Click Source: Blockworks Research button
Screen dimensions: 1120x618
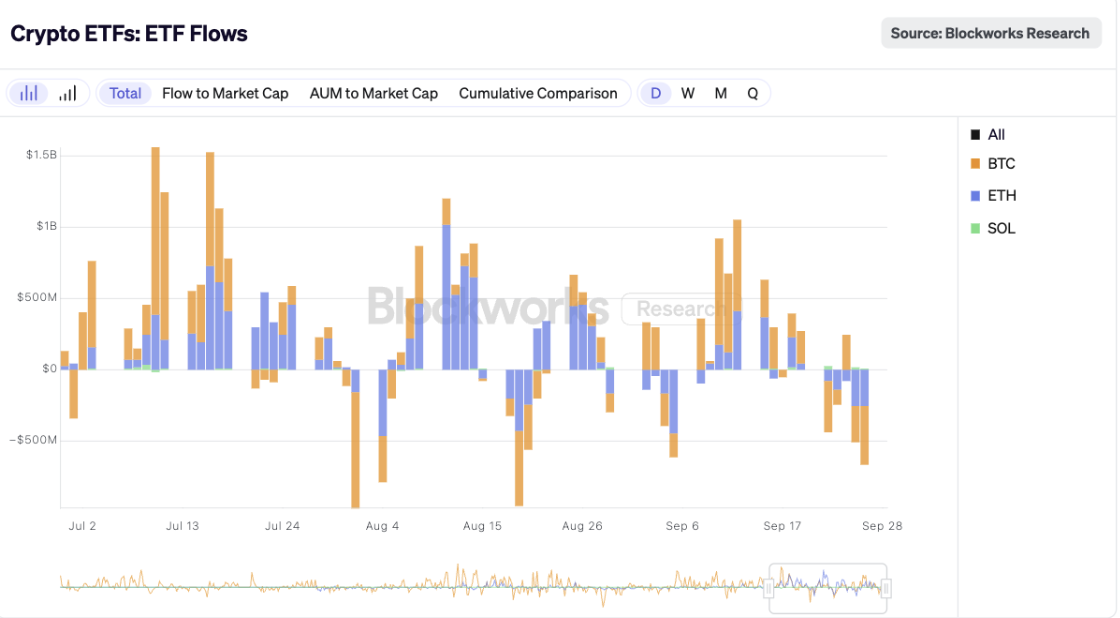[x=990, y=33]
